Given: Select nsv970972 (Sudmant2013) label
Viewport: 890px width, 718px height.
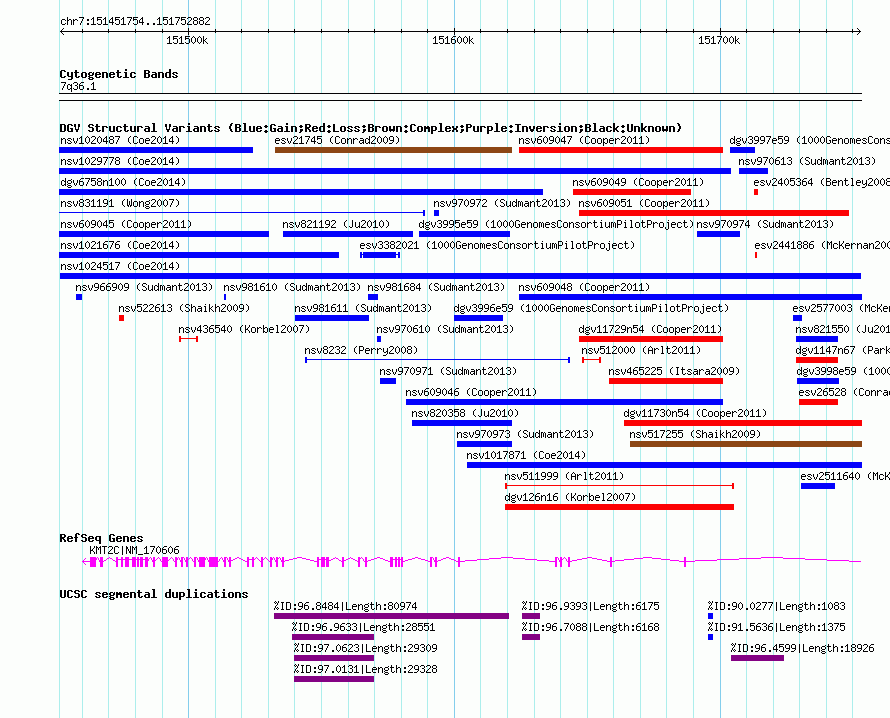Looking at the screenshot, I should coord(502,203).
